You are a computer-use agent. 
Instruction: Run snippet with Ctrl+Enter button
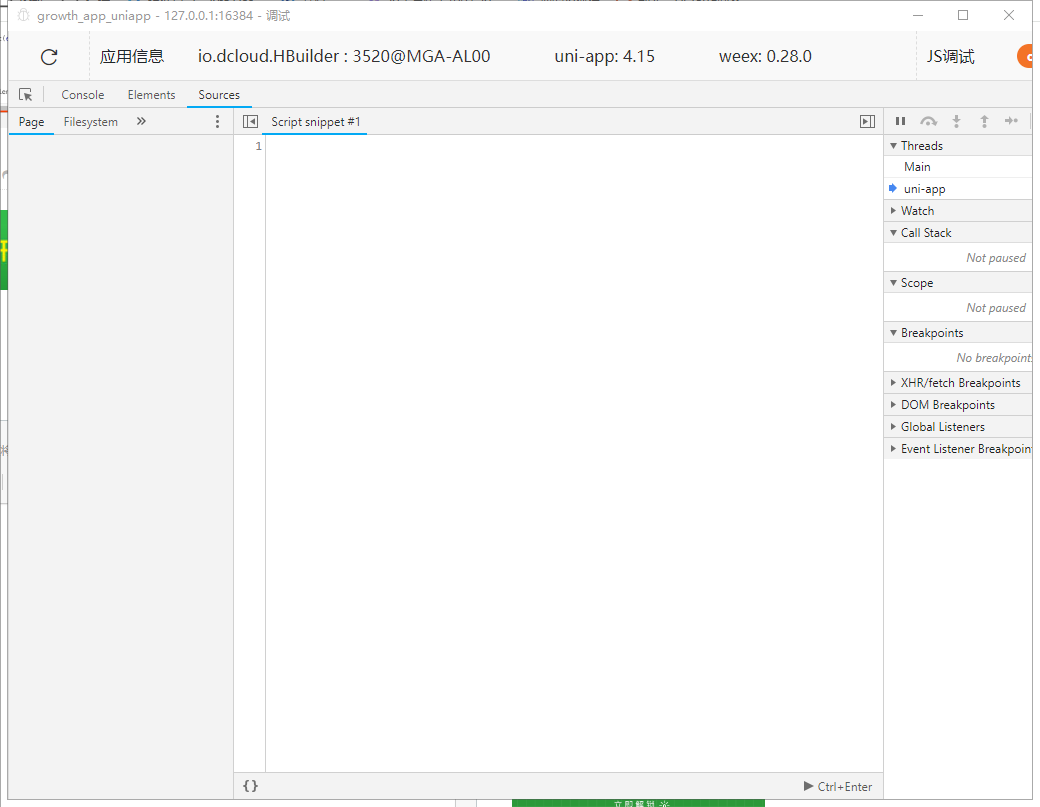pyautogui.click(x=838, y=787)
